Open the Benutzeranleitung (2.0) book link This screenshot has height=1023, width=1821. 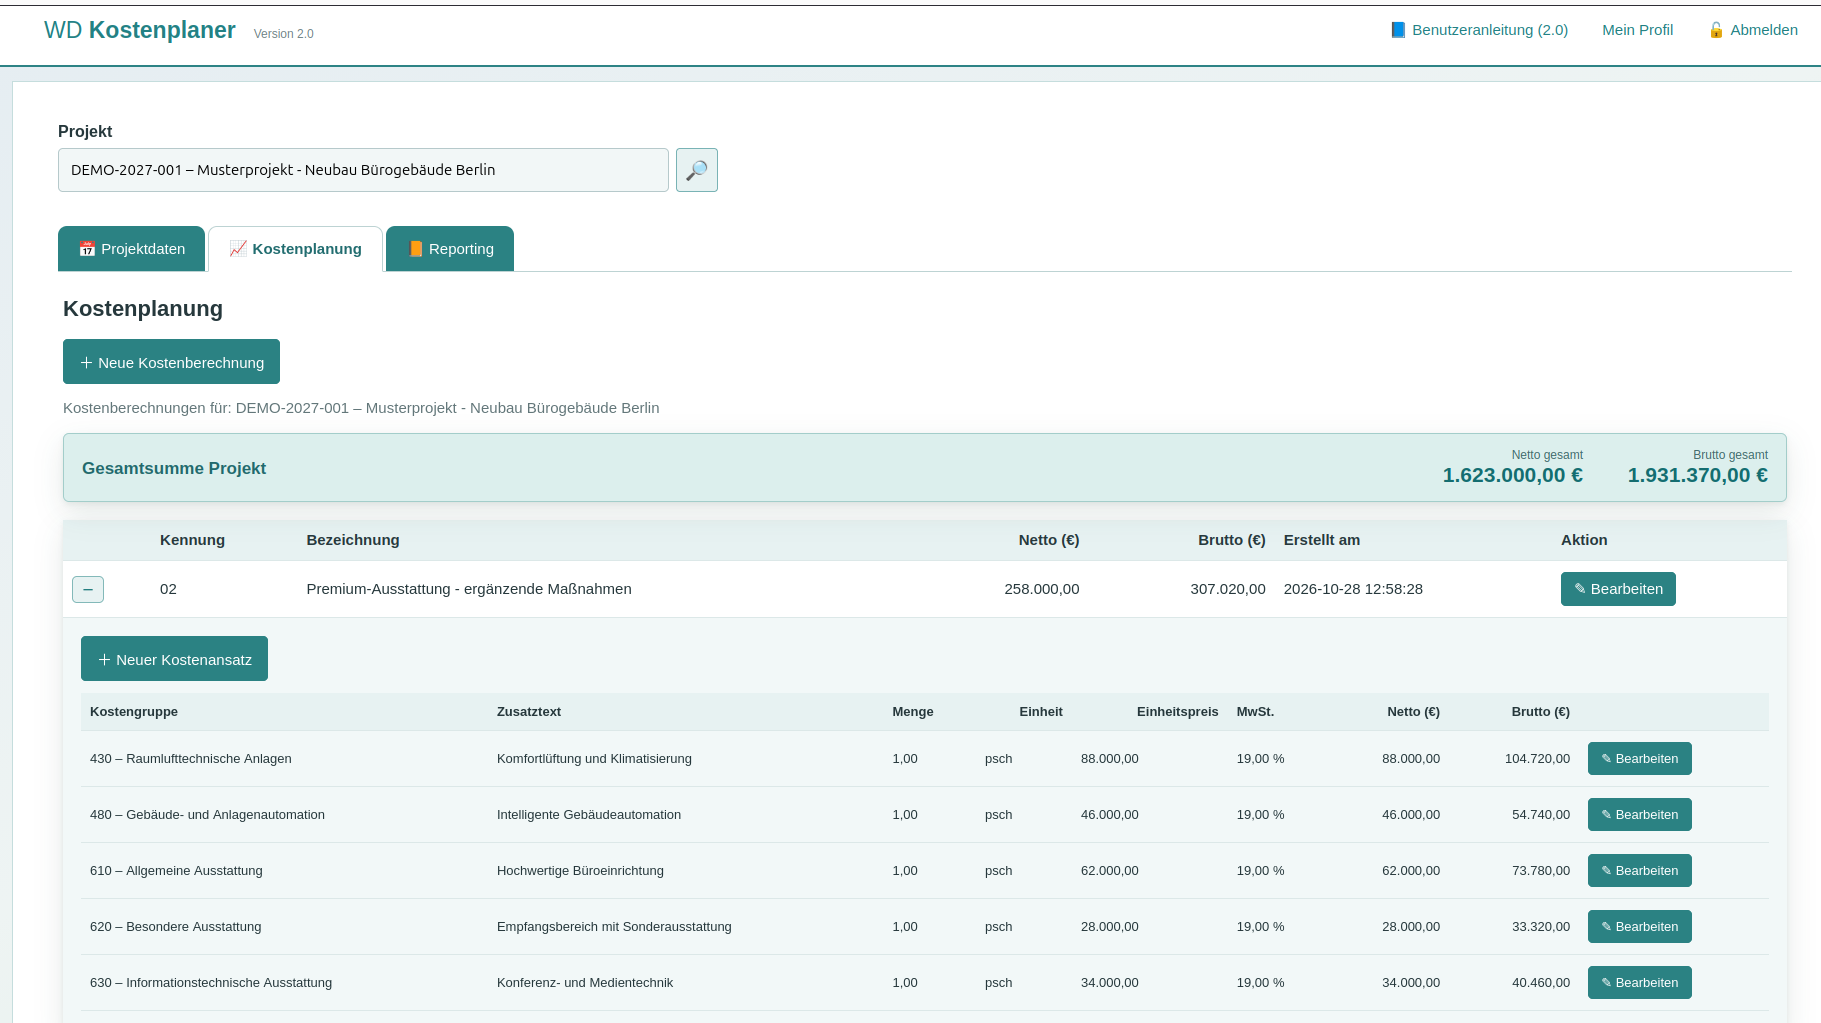pyautogui.click(x=1479, y=30)
